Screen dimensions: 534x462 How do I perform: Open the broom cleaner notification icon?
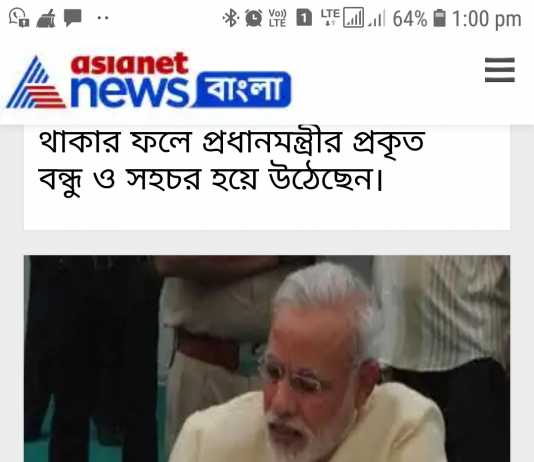click(46, 18)
